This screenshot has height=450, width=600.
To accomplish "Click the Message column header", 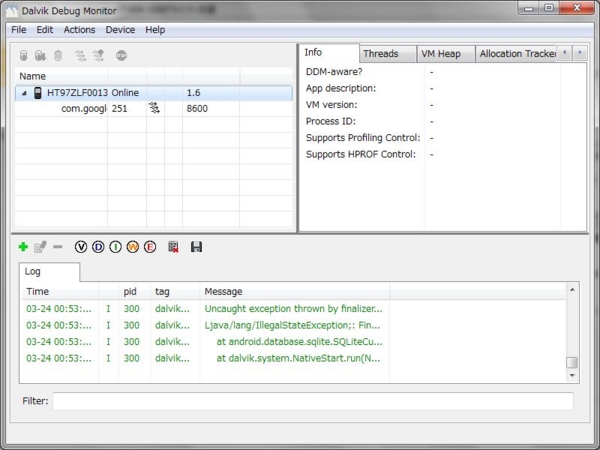I will tap(295, 292).
